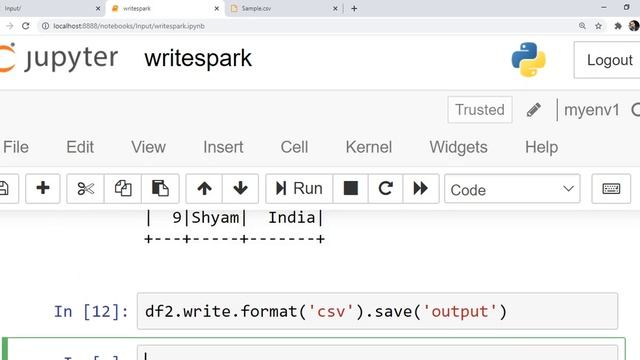
Task: Cut selected cells with the scissors icon
Action: (85, 189)
